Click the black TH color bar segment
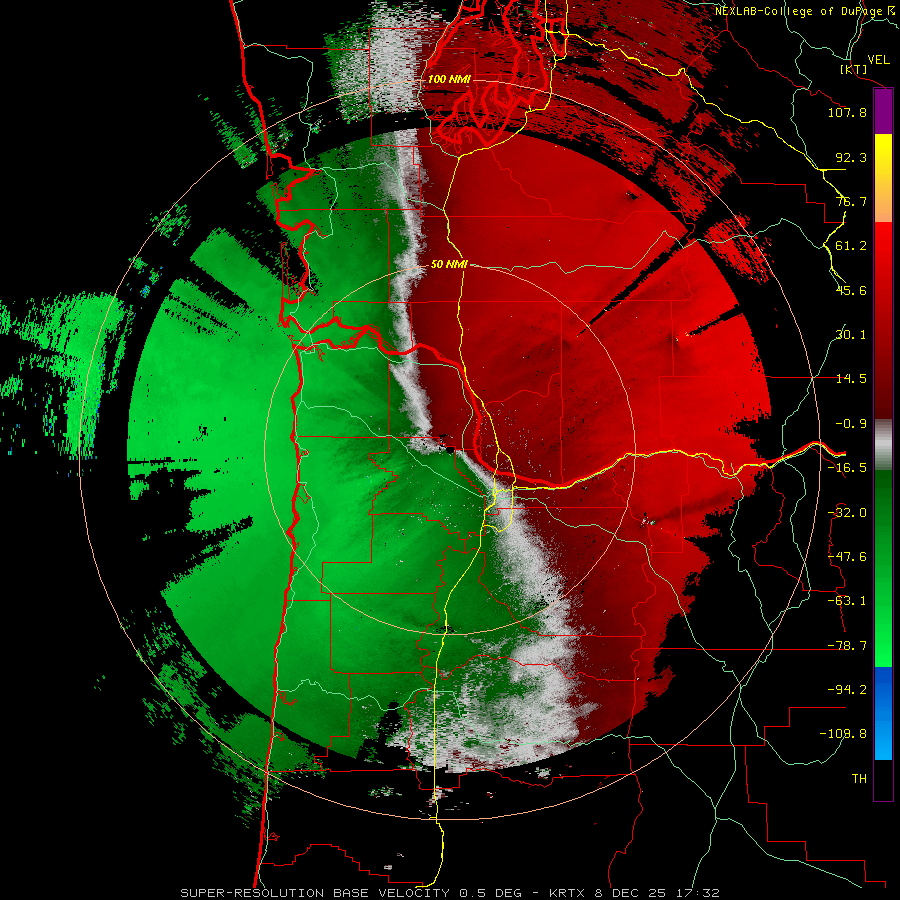The width and height of the screenshot is (900, 900). coord(883,779)
